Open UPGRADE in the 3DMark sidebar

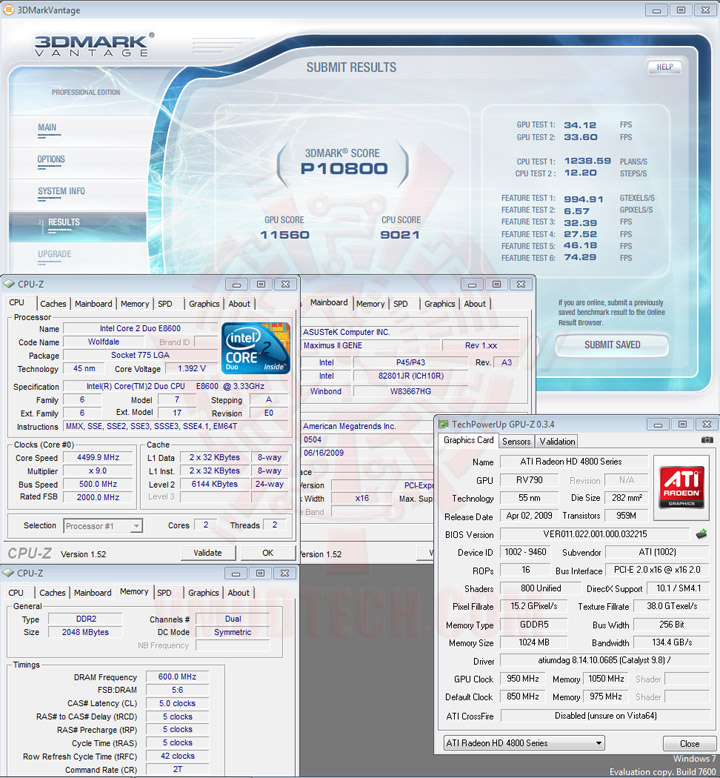tap(55, 254)
